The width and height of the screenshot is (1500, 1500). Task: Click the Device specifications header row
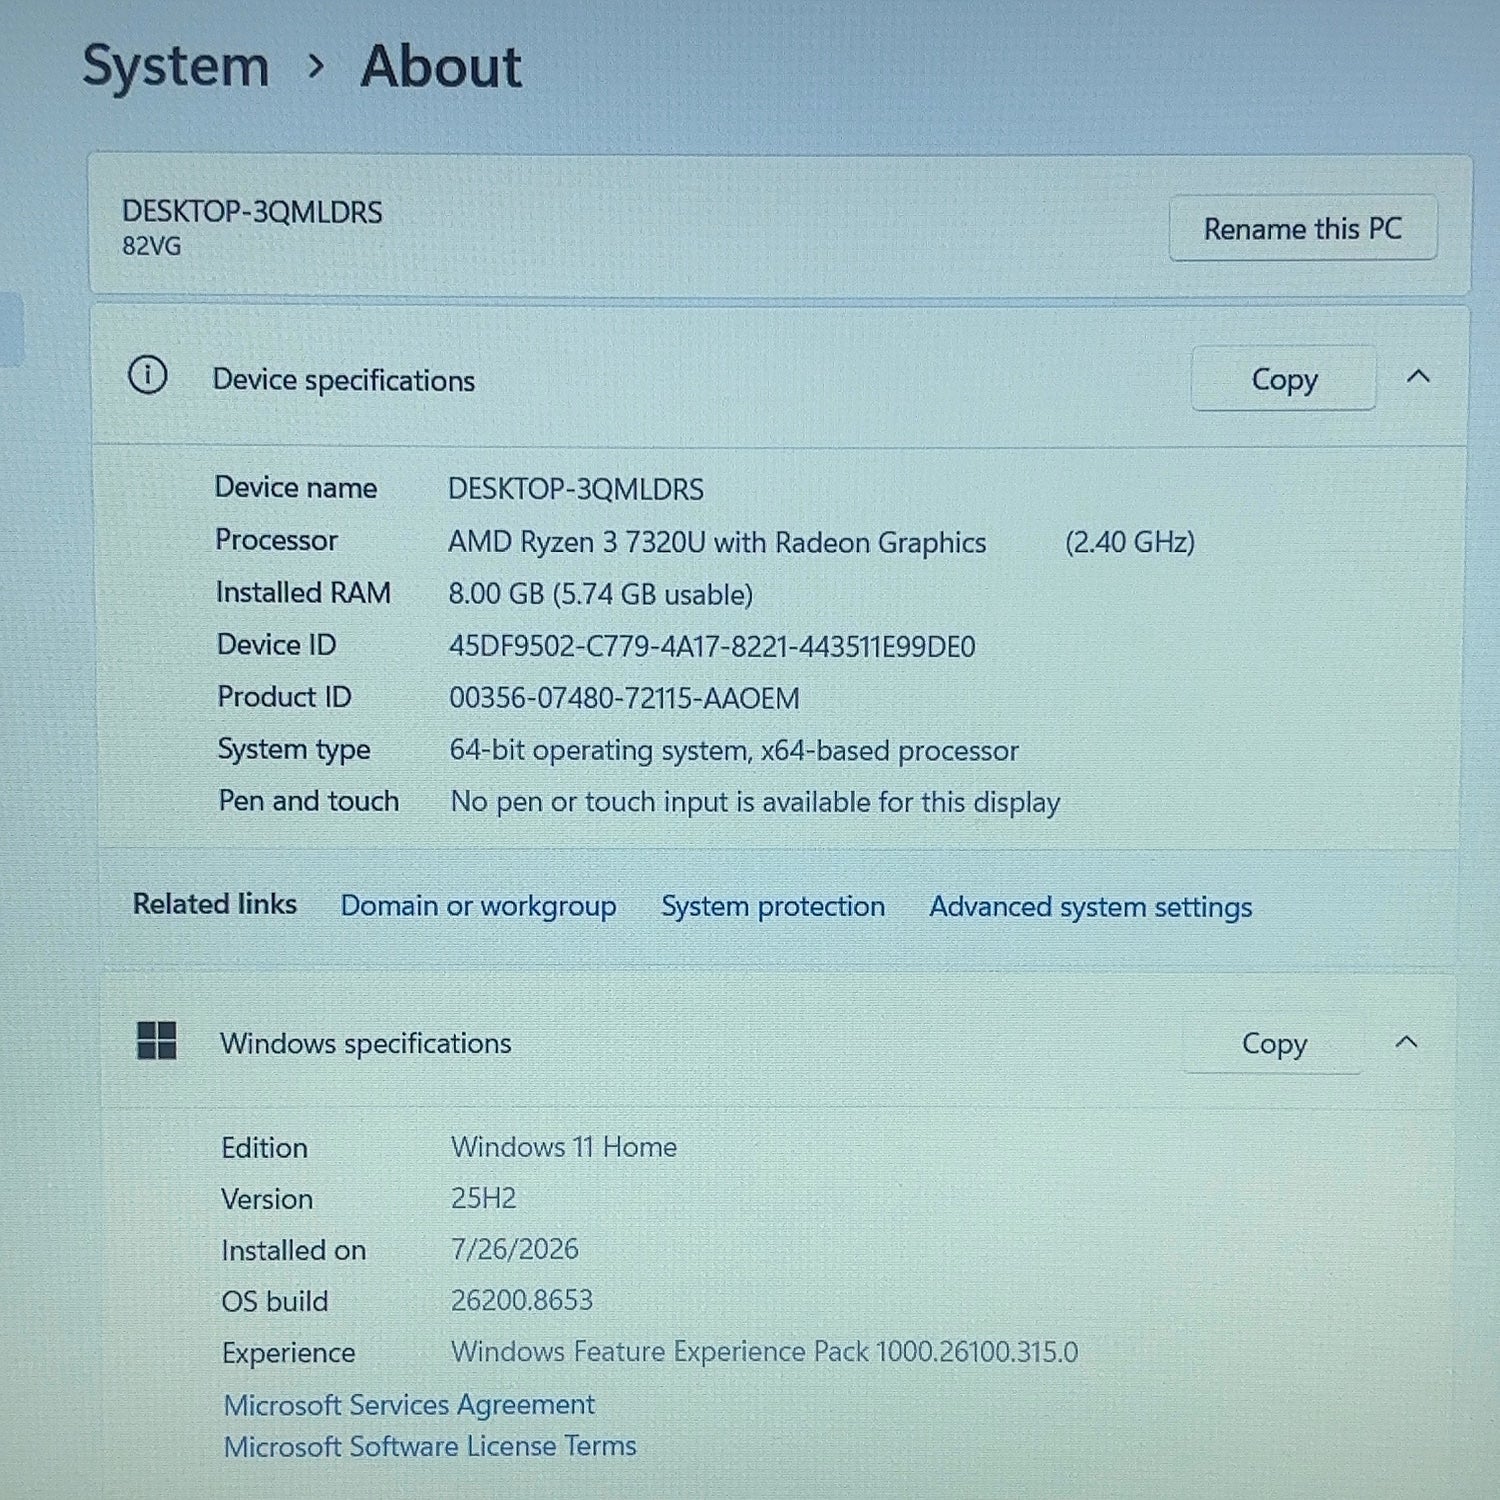[780, 378]
